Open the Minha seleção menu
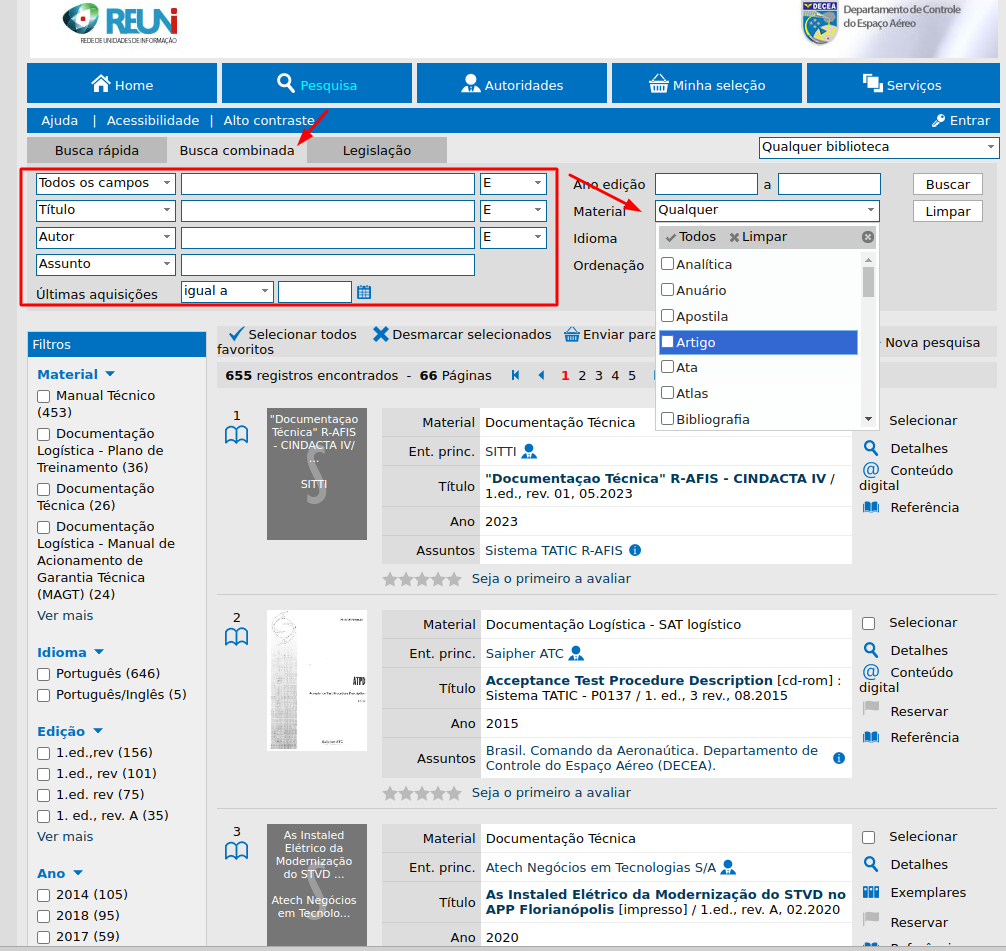The height and width of the screenshot is (951, 1006). coord(707,83)
